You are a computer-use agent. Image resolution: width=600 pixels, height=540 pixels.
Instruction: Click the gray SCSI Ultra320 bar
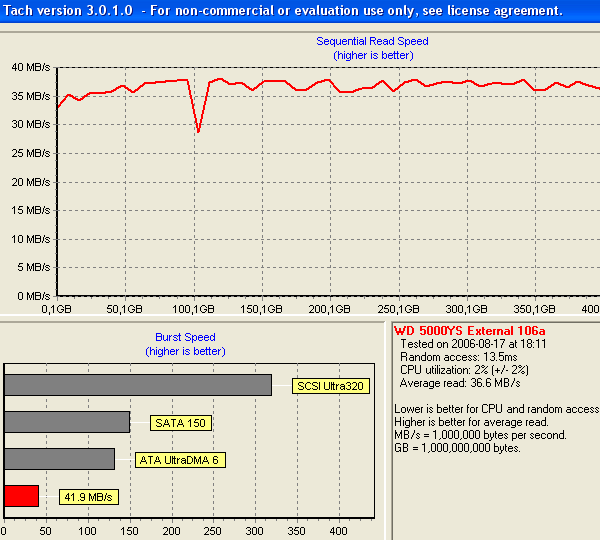[137, 385]
